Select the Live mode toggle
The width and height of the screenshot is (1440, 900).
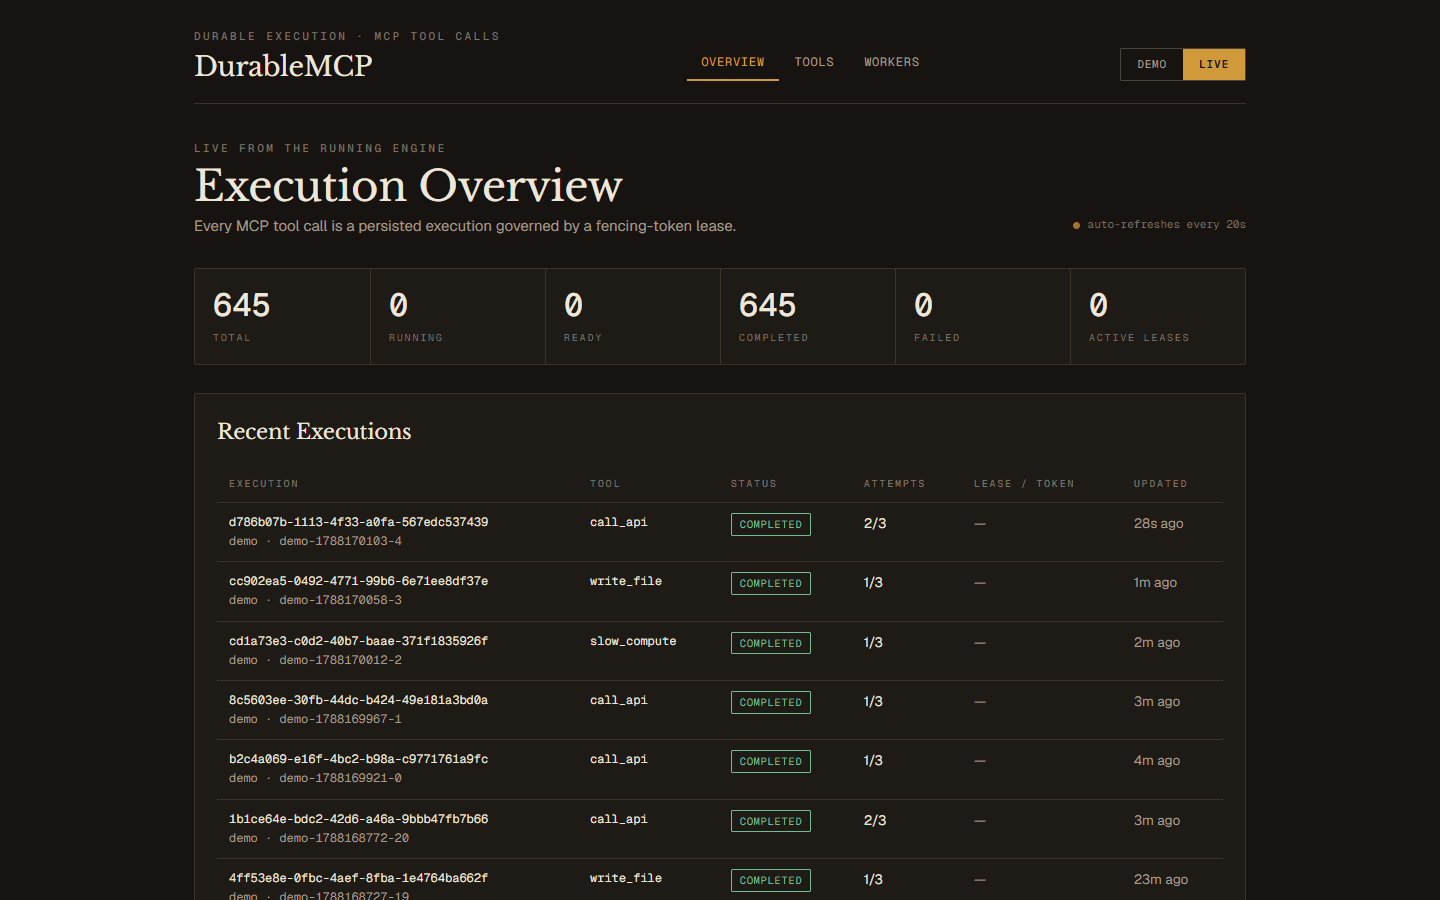(1213, 65)
